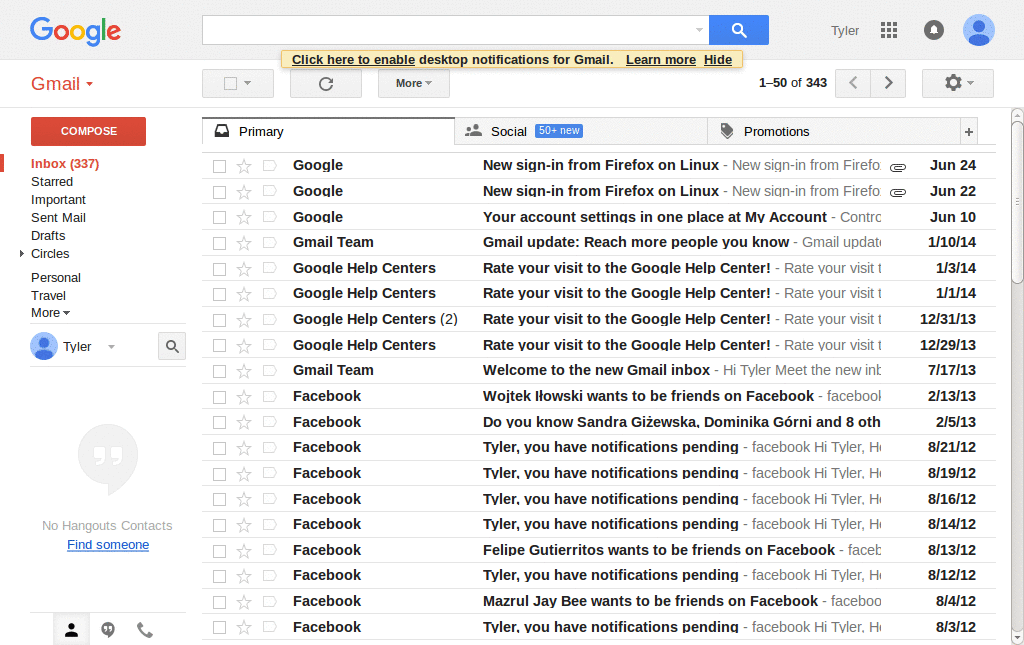Show Hangouts conversations quote icon
Image resolution: width=1024 pixels, height=645 pixels.
pos(108,630)
